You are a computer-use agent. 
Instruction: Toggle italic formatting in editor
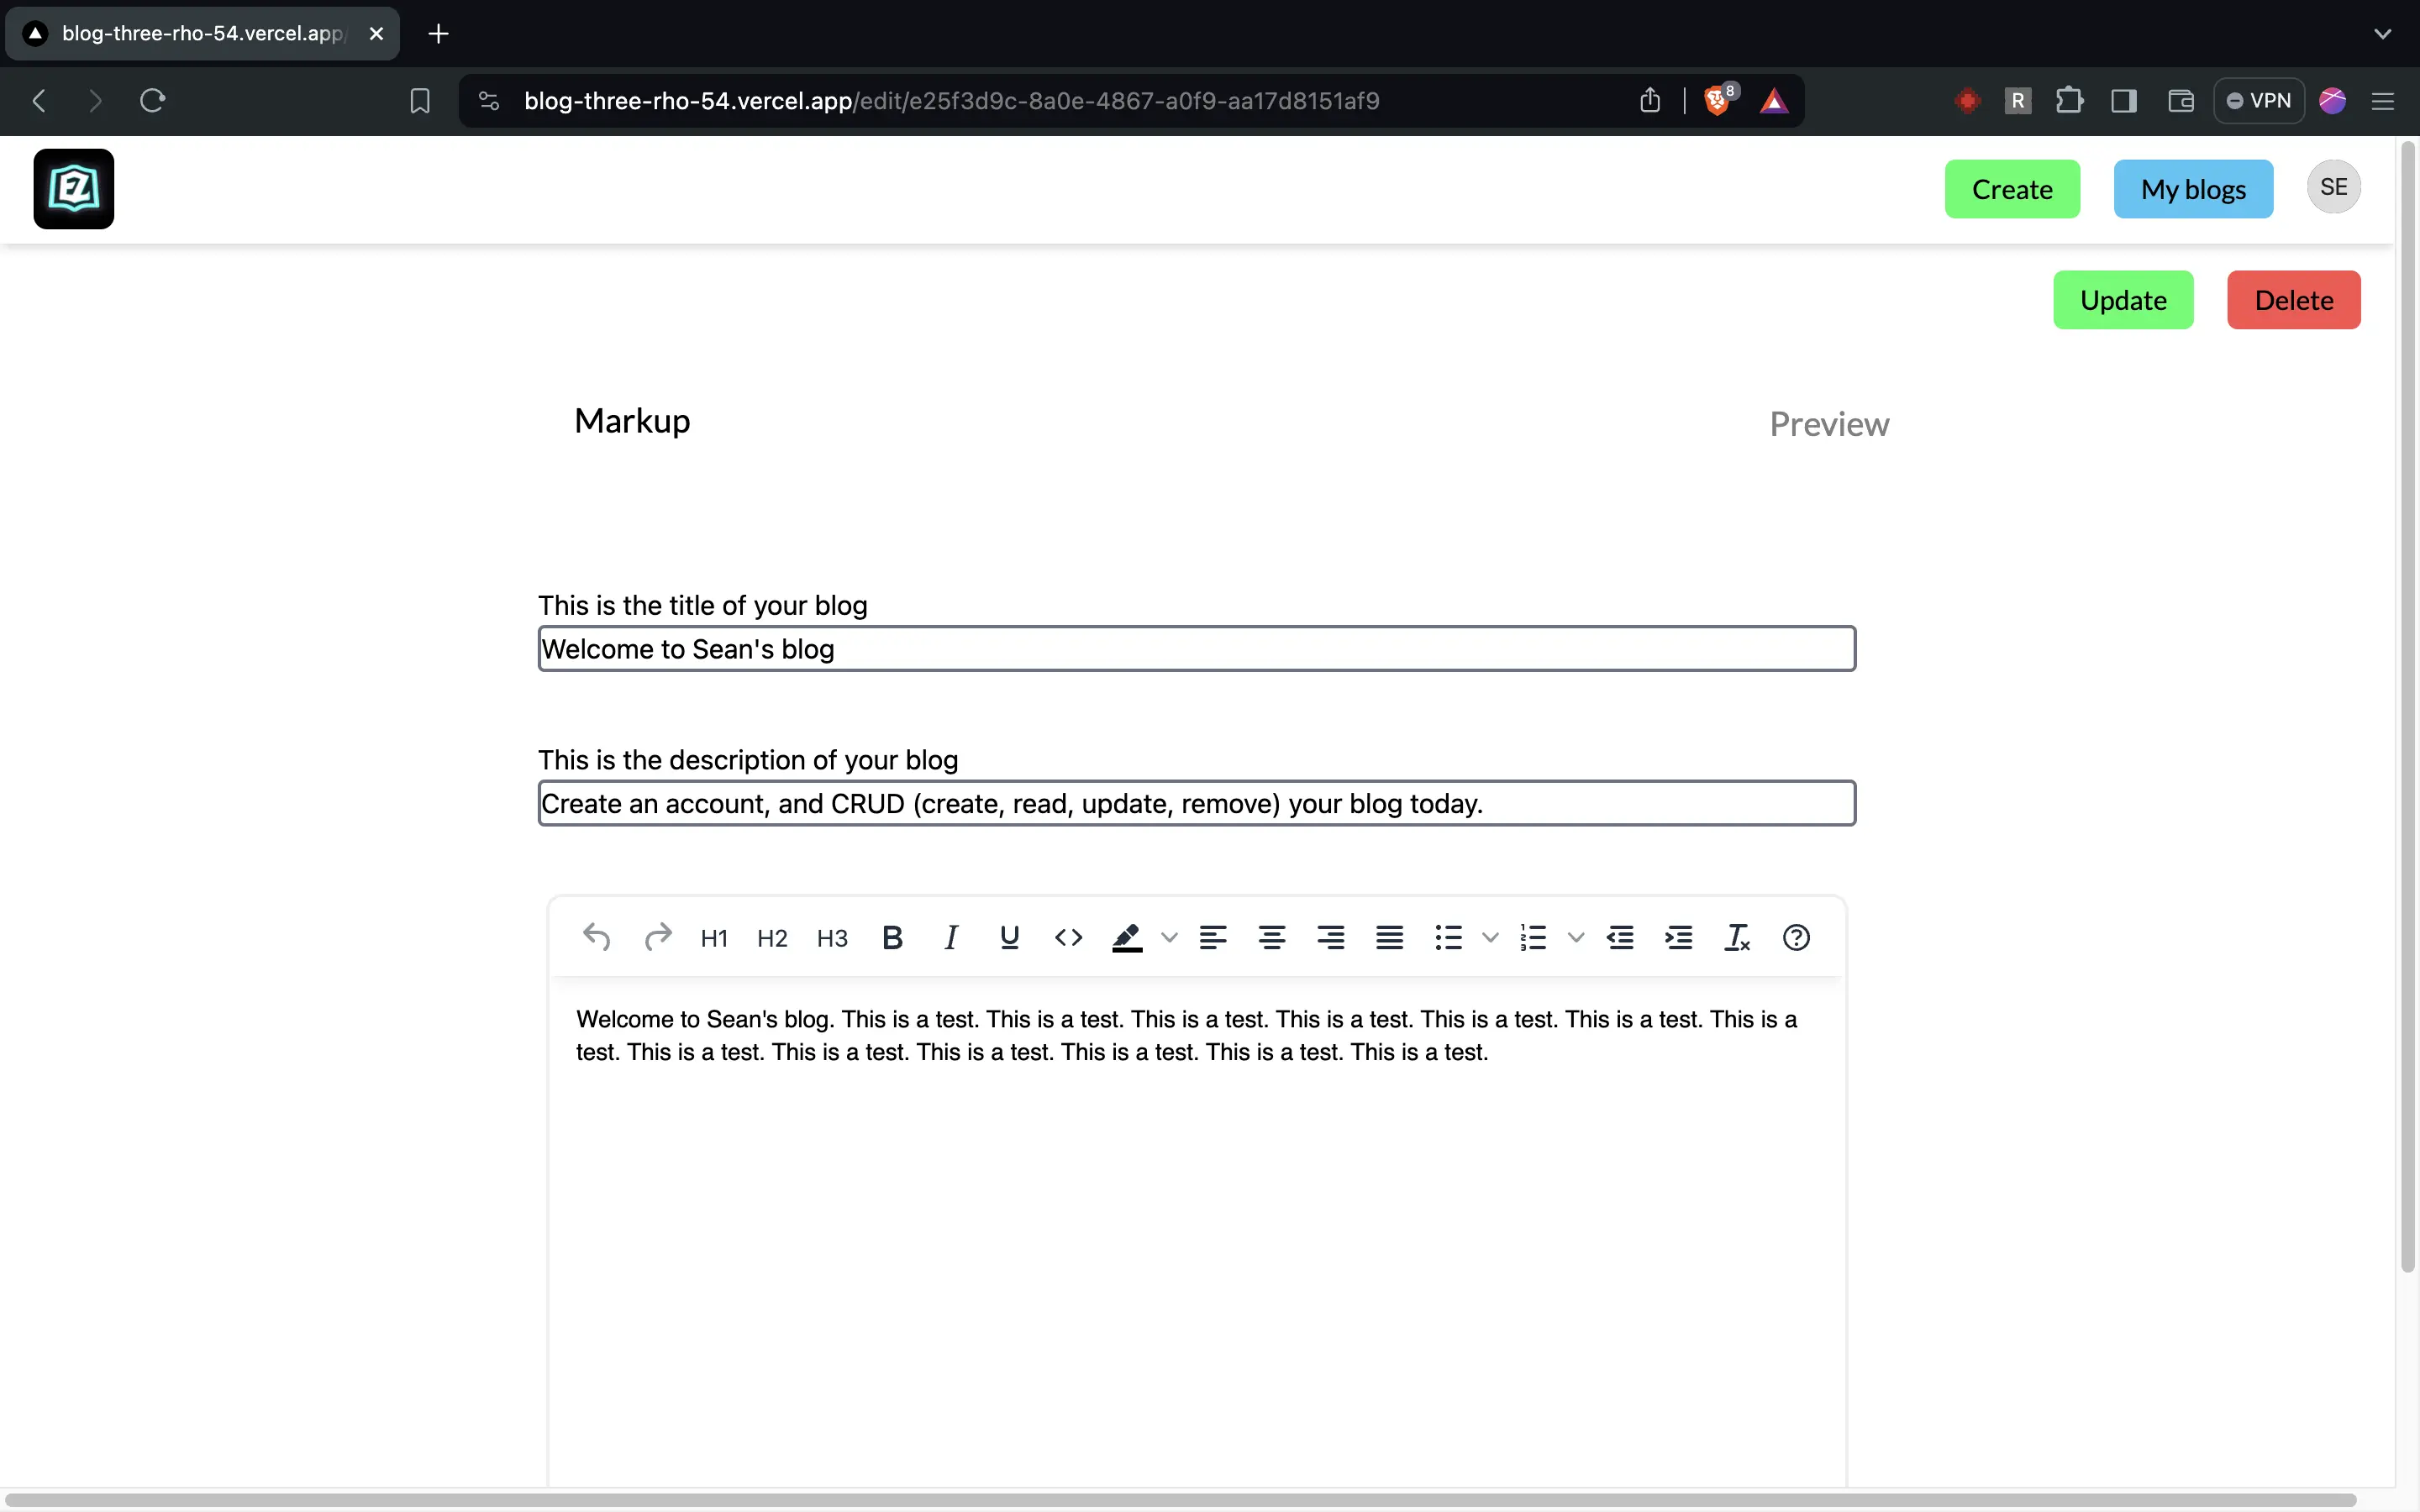(950, 937)
